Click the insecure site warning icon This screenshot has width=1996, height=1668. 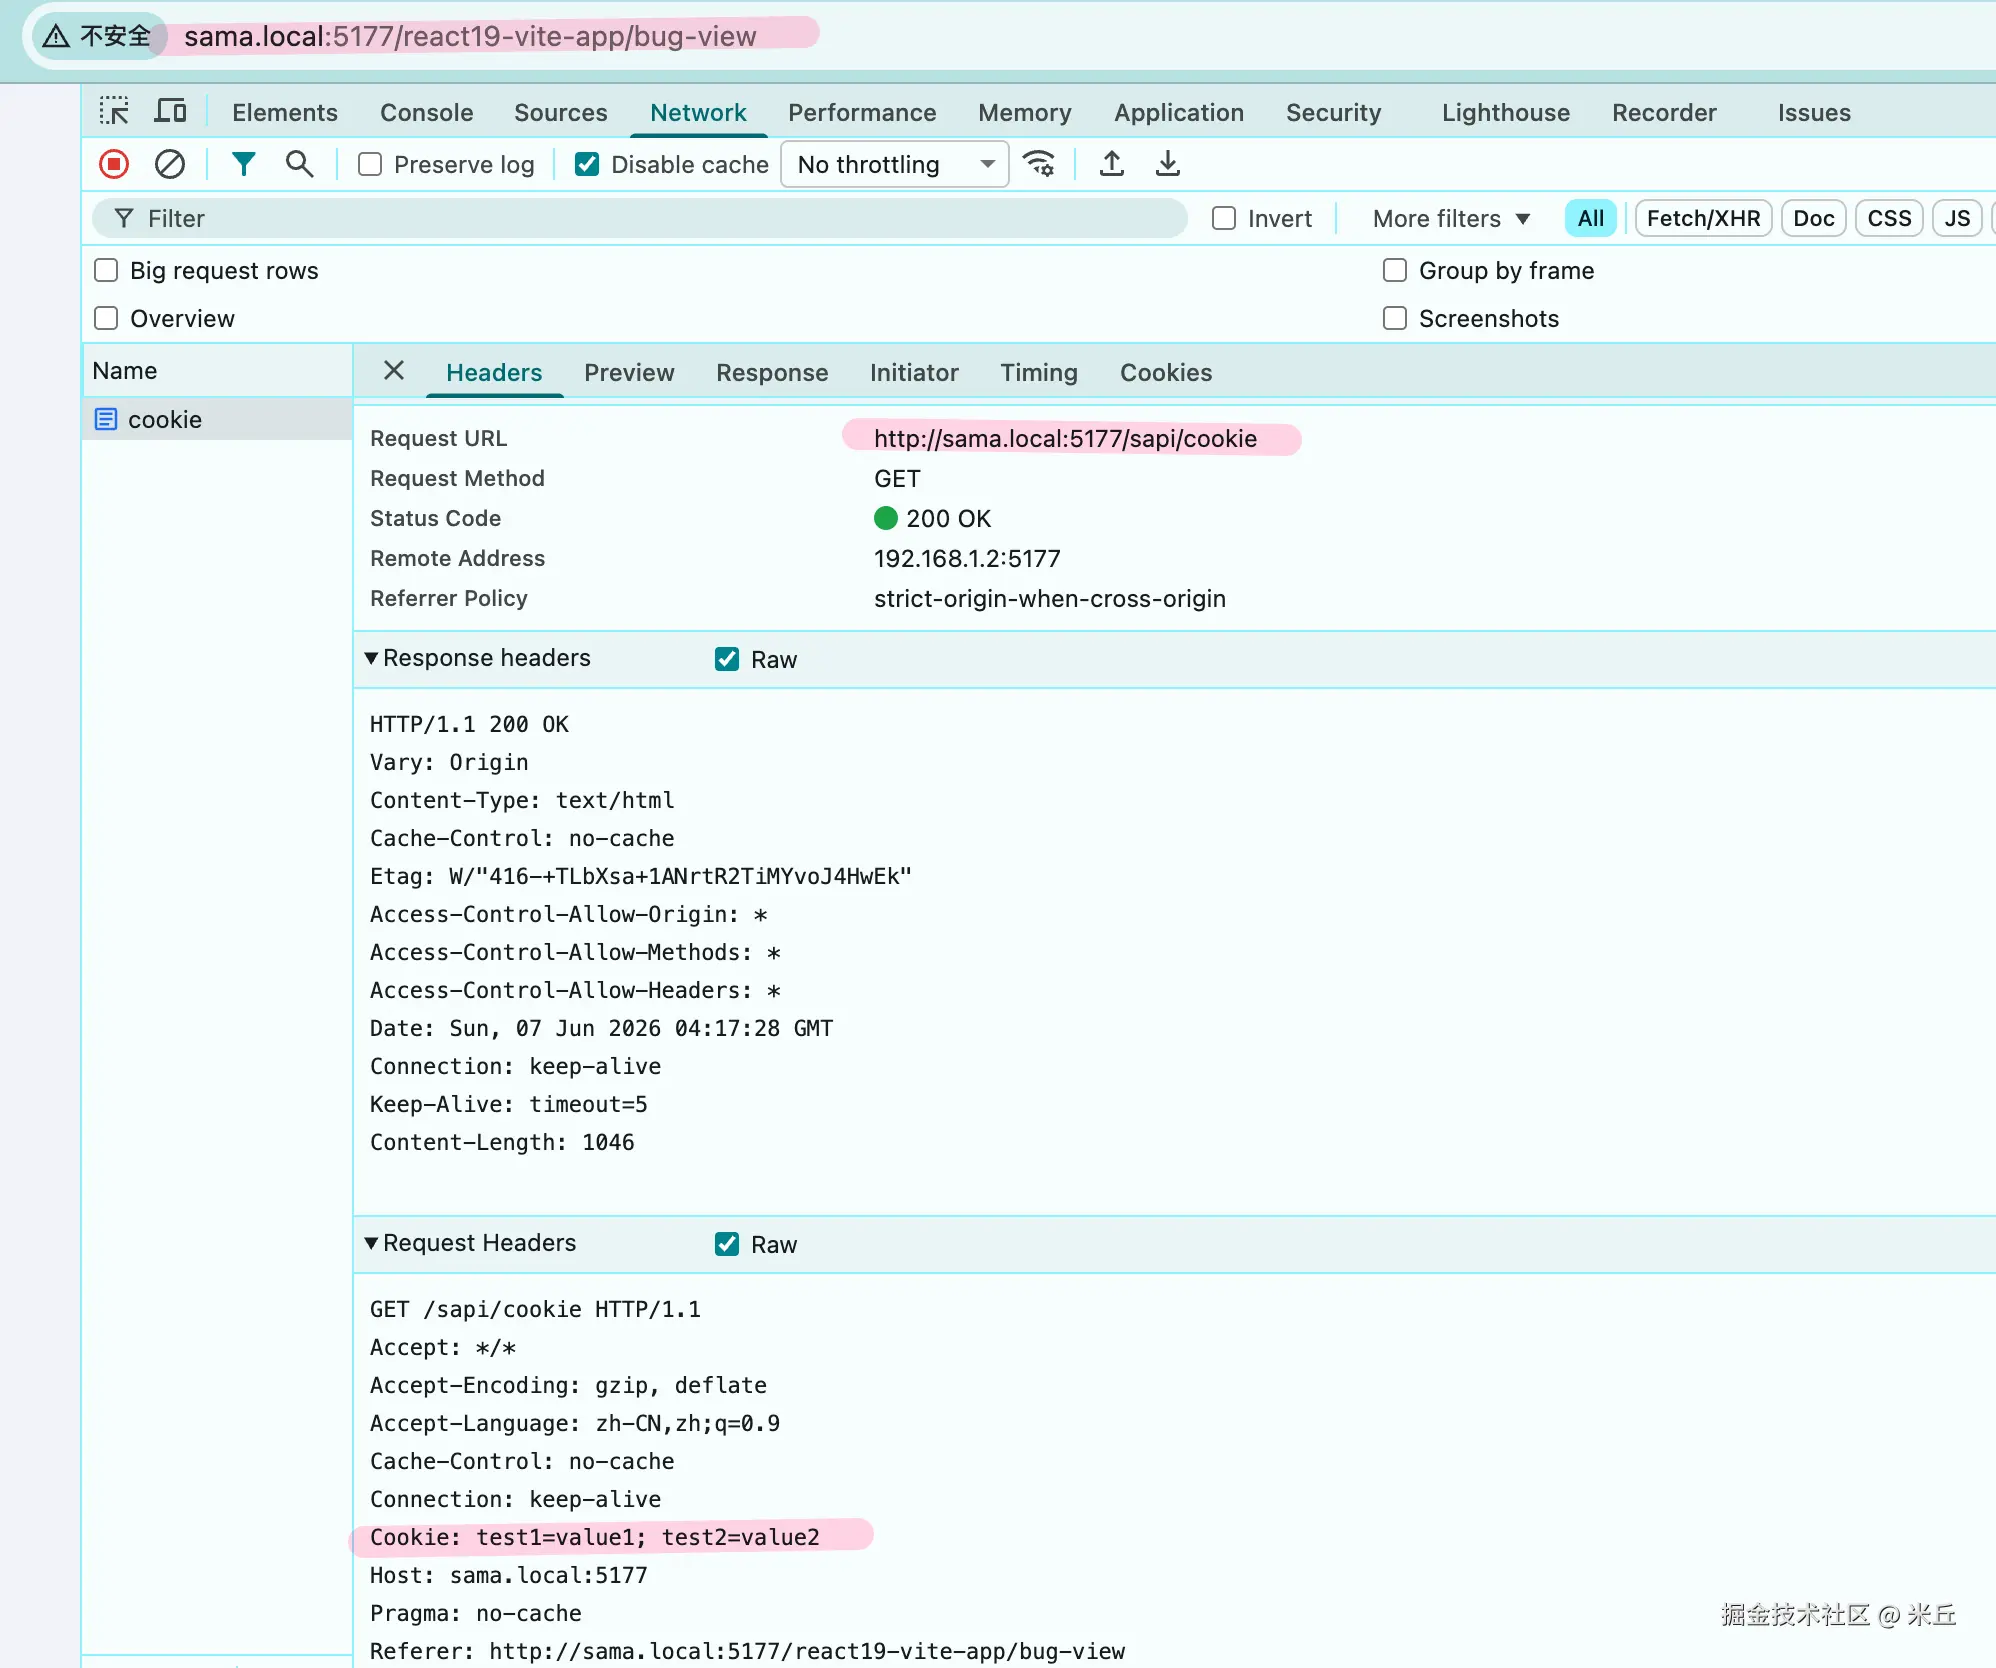[x=56, y=37]
